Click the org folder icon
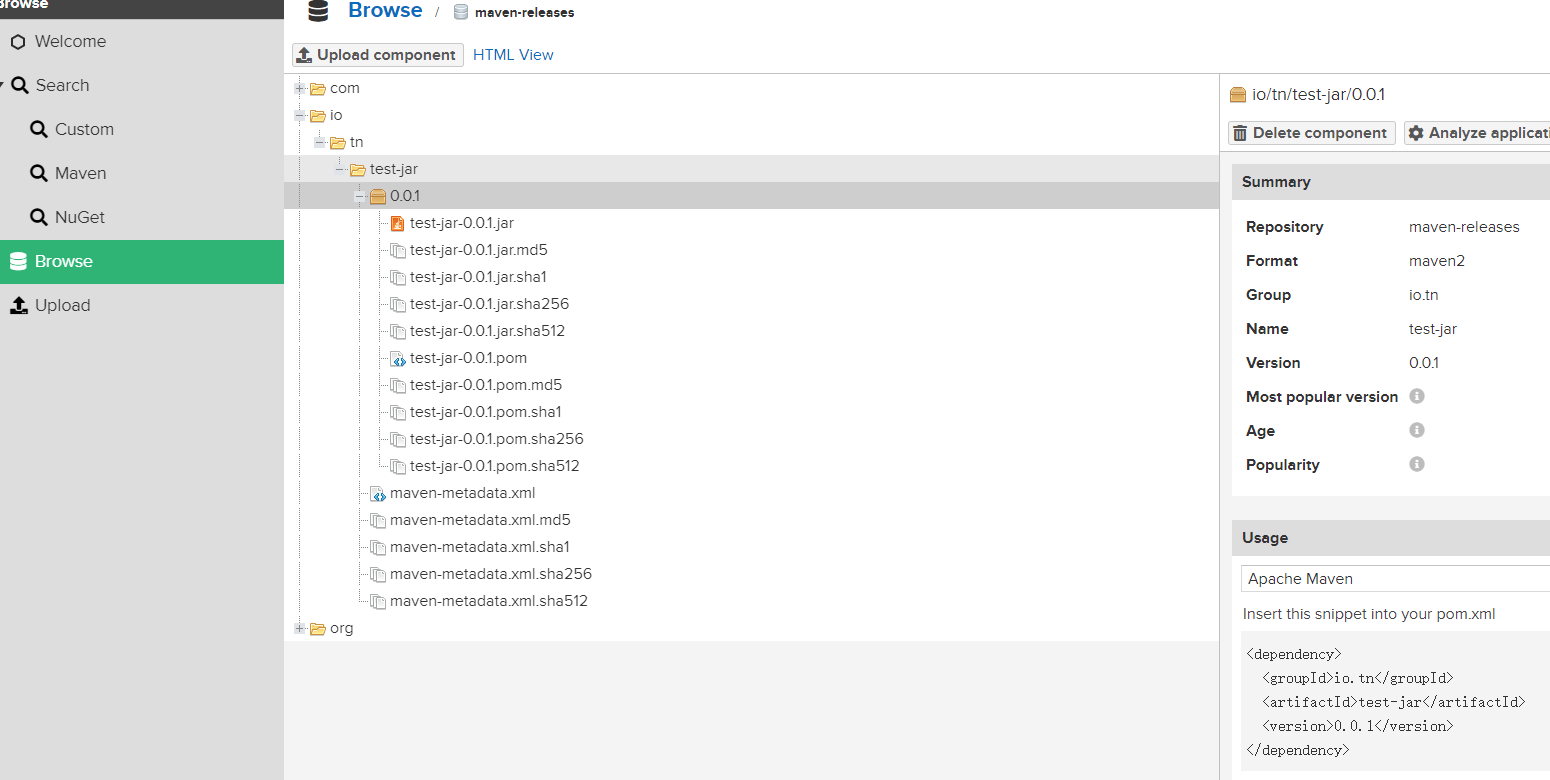The width and height of the screenshot is (1550, 780). pyautogui.click(x=318, y=628)
